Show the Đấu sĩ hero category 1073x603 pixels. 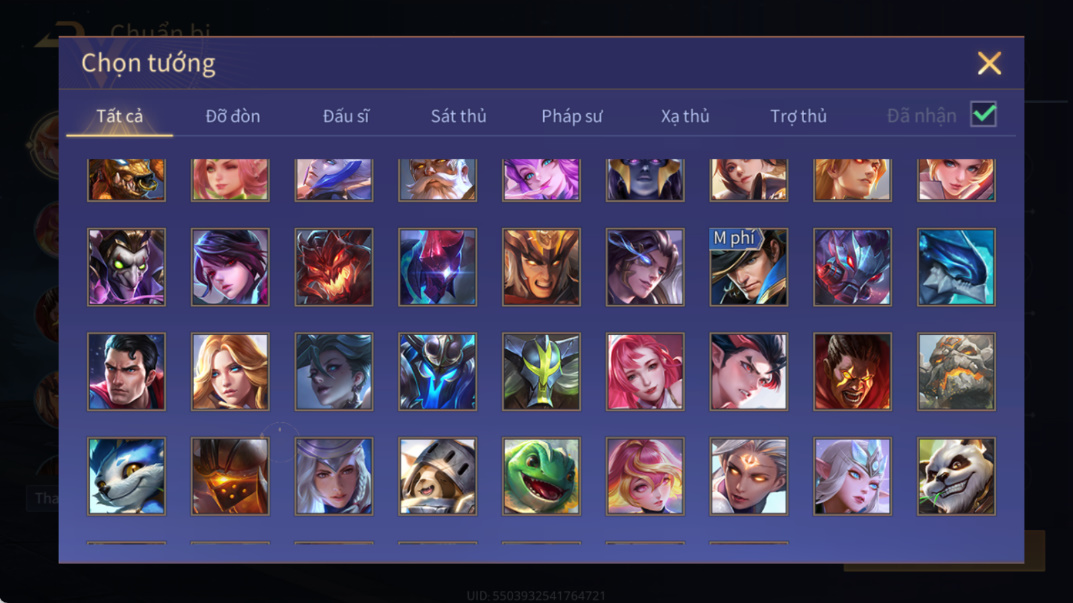pos(346,116)
